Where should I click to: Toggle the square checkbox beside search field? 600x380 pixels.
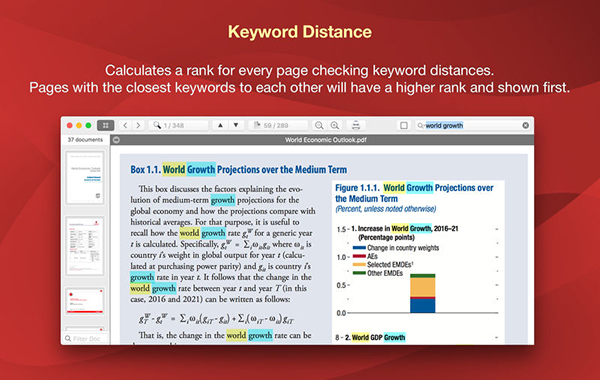point(404,125)
